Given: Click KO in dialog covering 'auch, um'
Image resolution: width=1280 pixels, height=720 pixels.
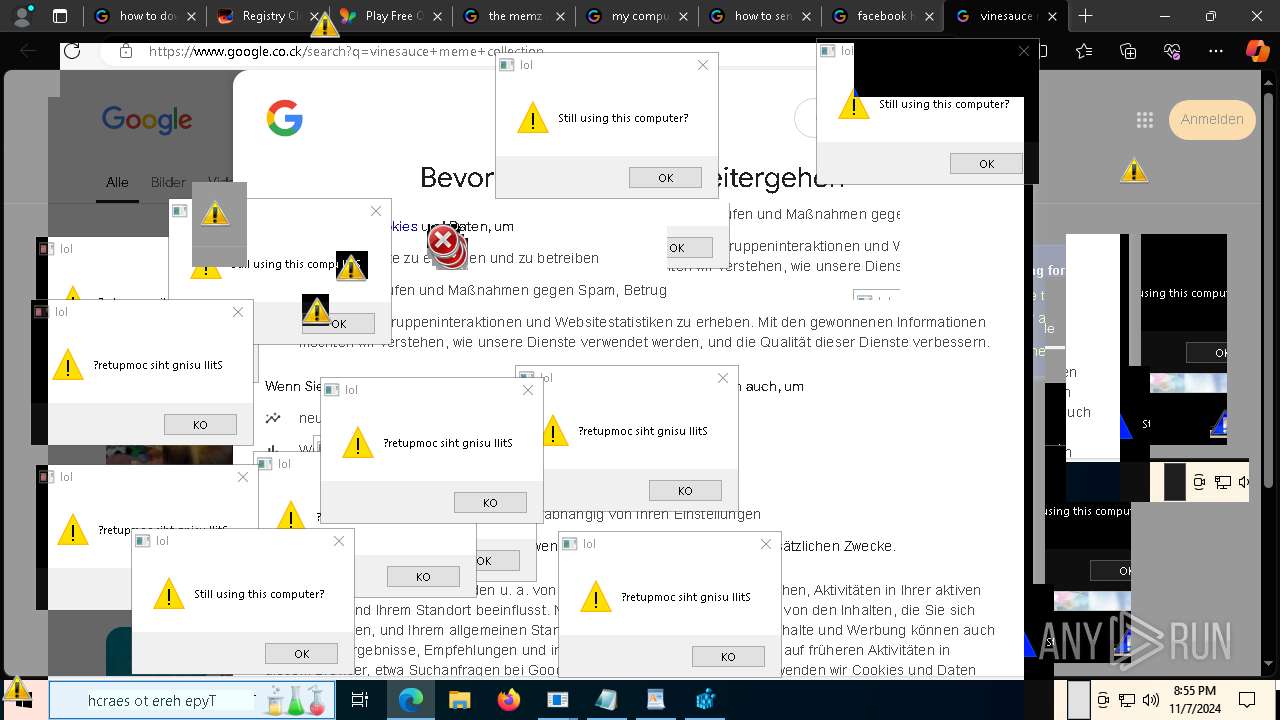Looking at the screenshot, I should [x=685, y=490].
